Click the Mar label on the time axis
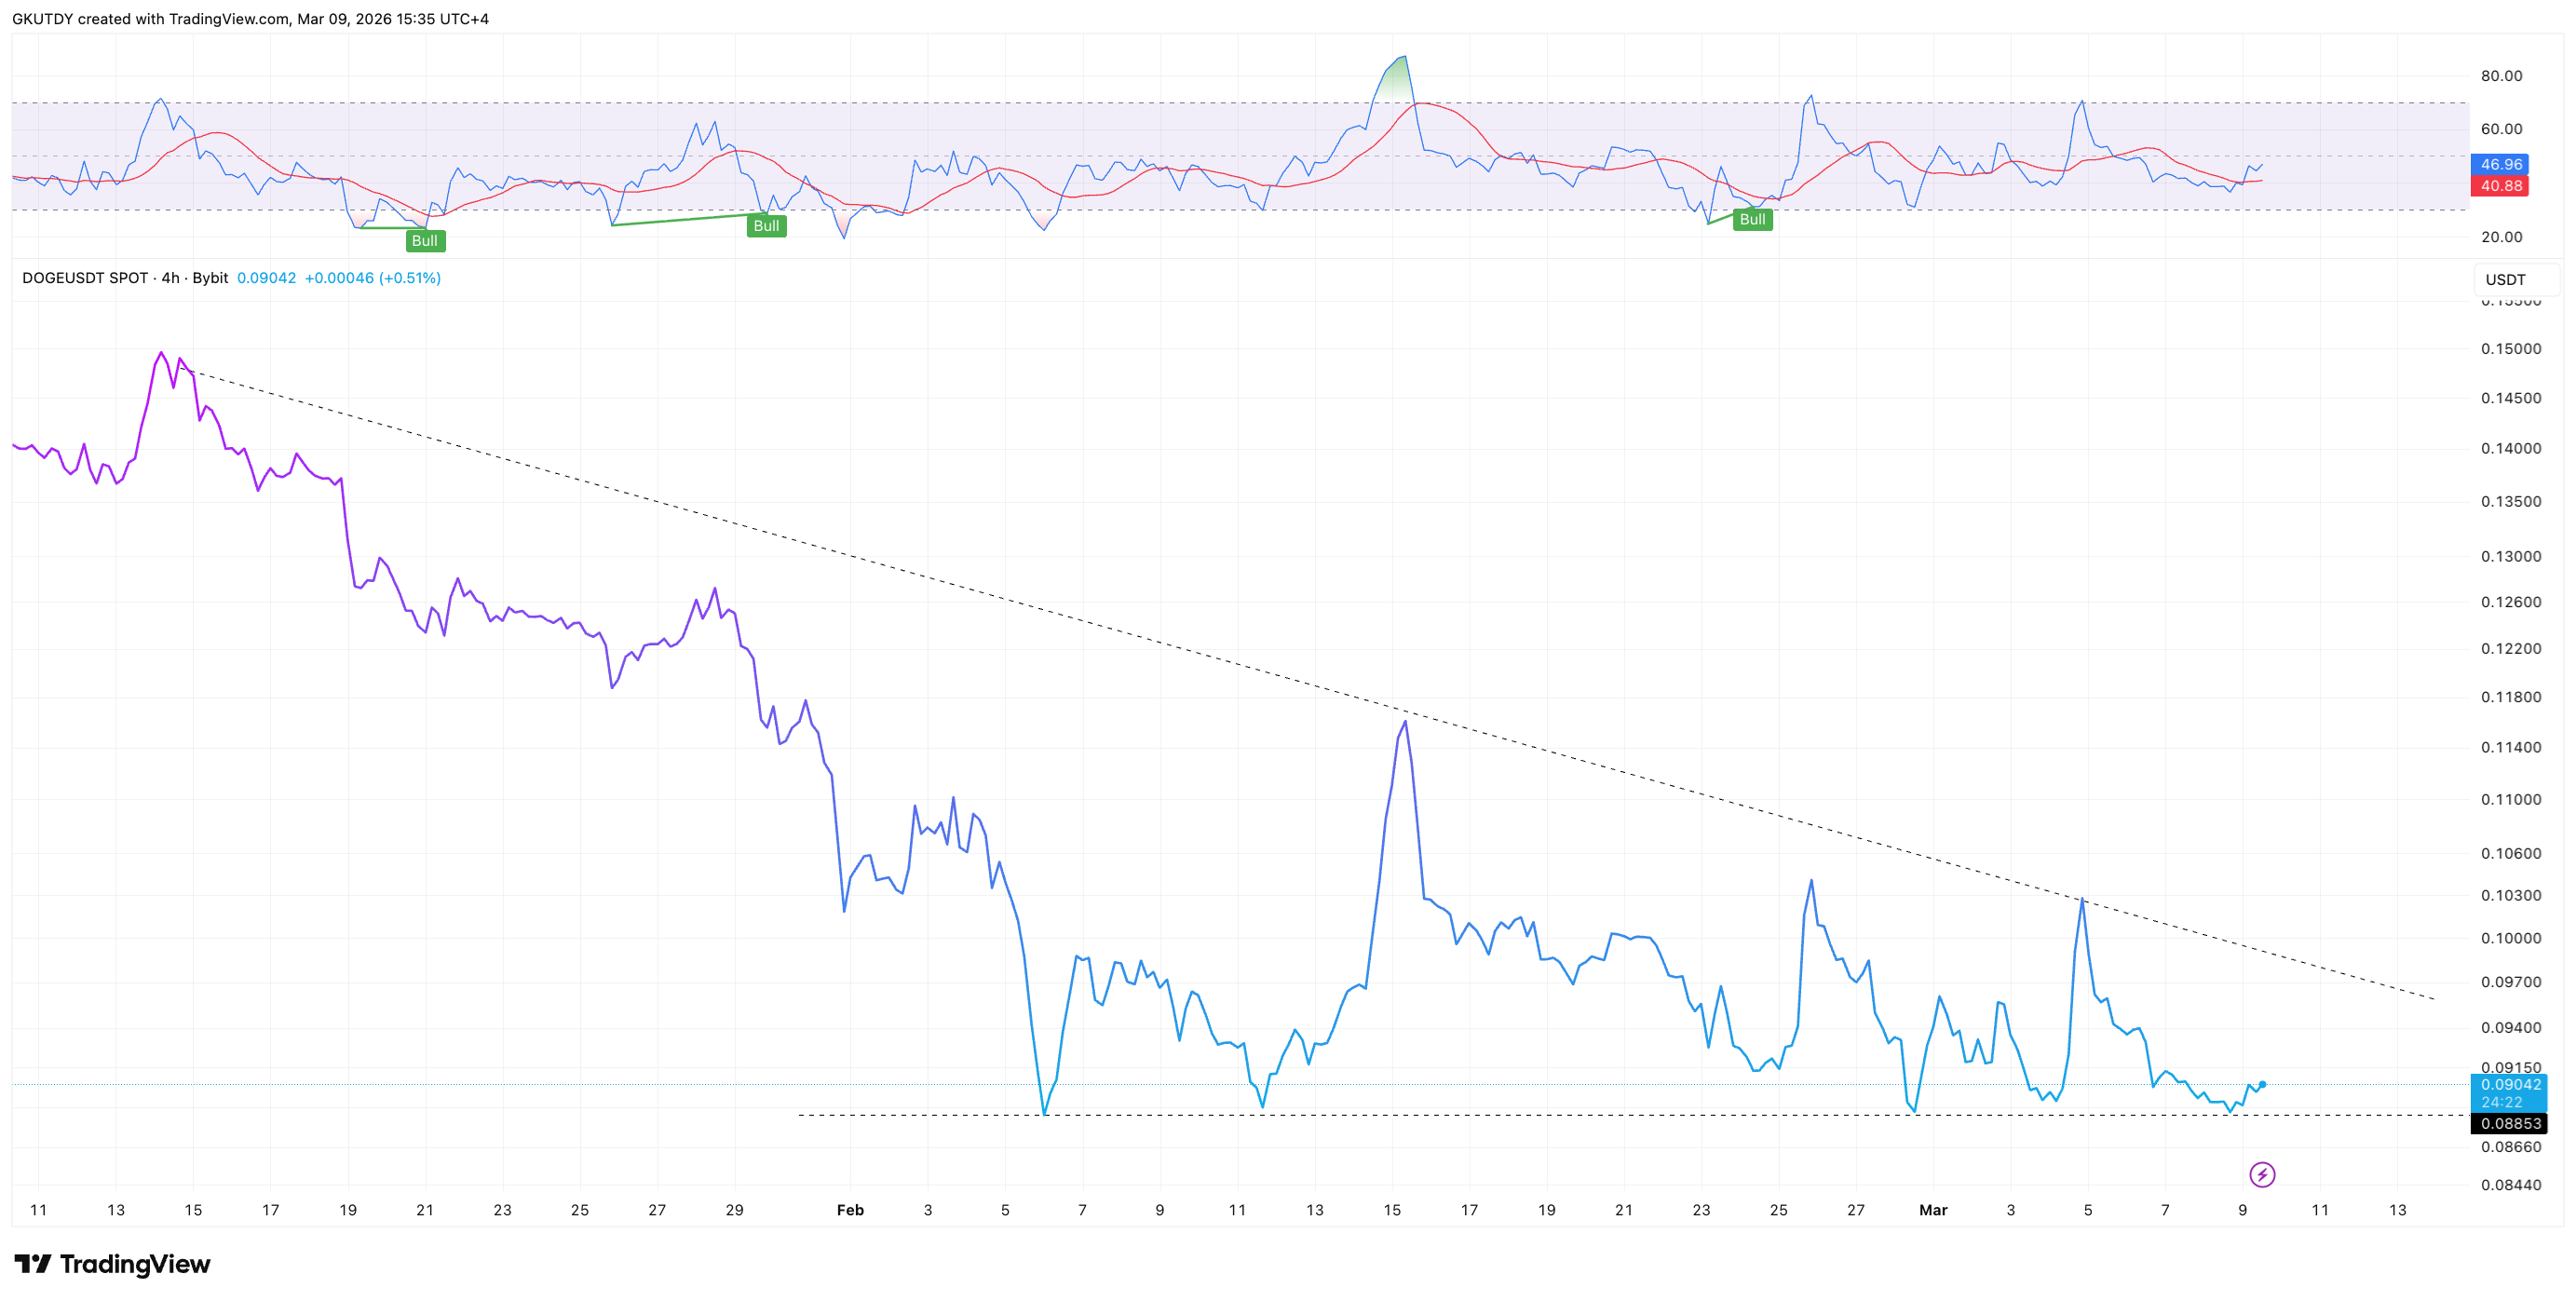 (1933, 1210)
